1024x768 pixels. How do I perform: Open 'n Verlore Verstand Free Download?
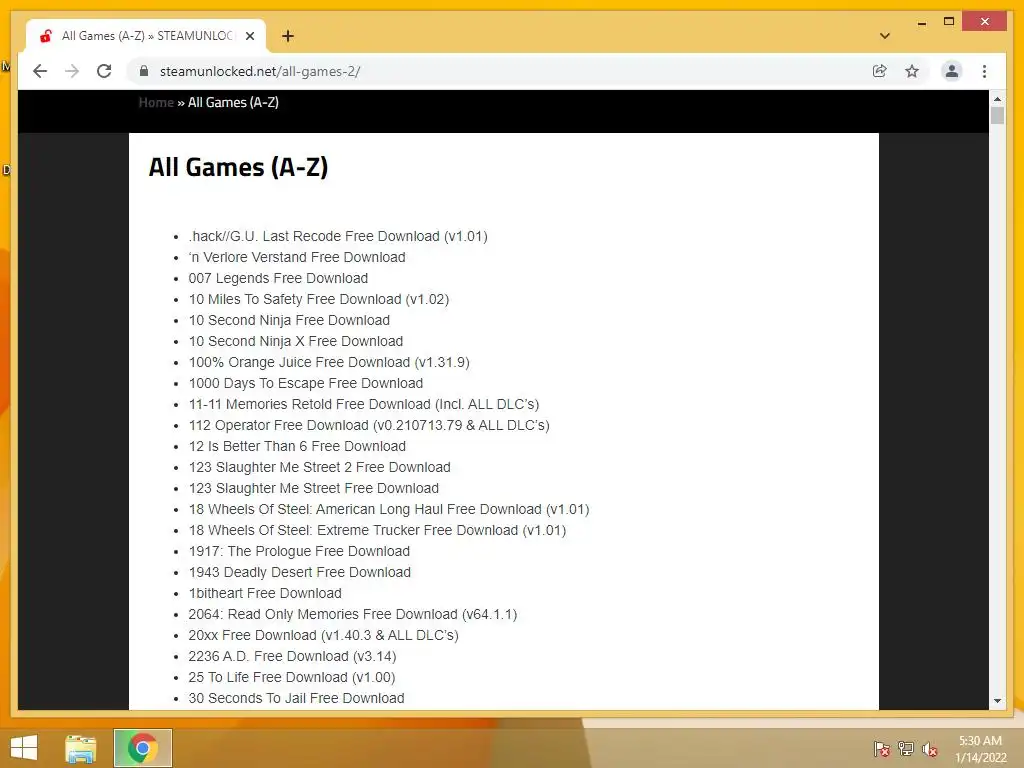coord(296,257)
